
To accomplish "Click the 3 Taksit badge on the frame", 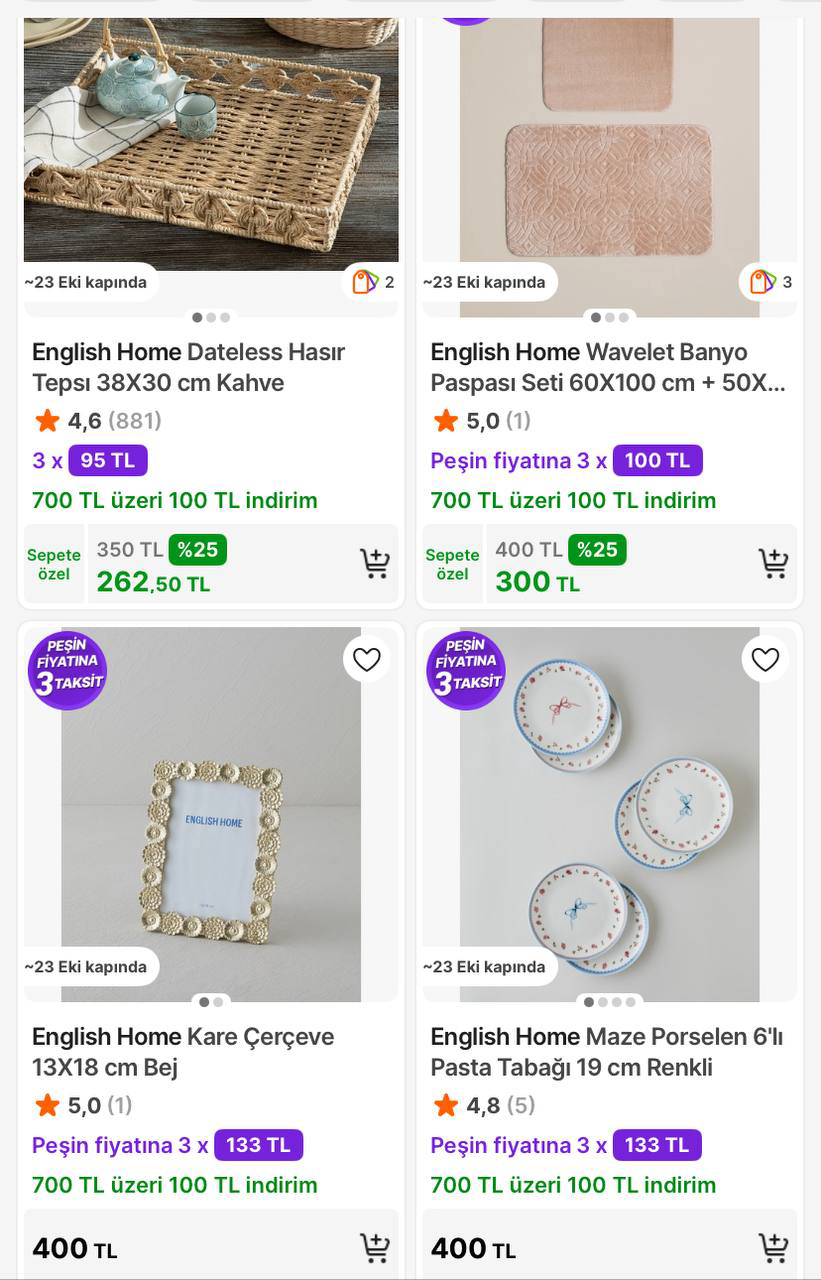I will [67, 670].
